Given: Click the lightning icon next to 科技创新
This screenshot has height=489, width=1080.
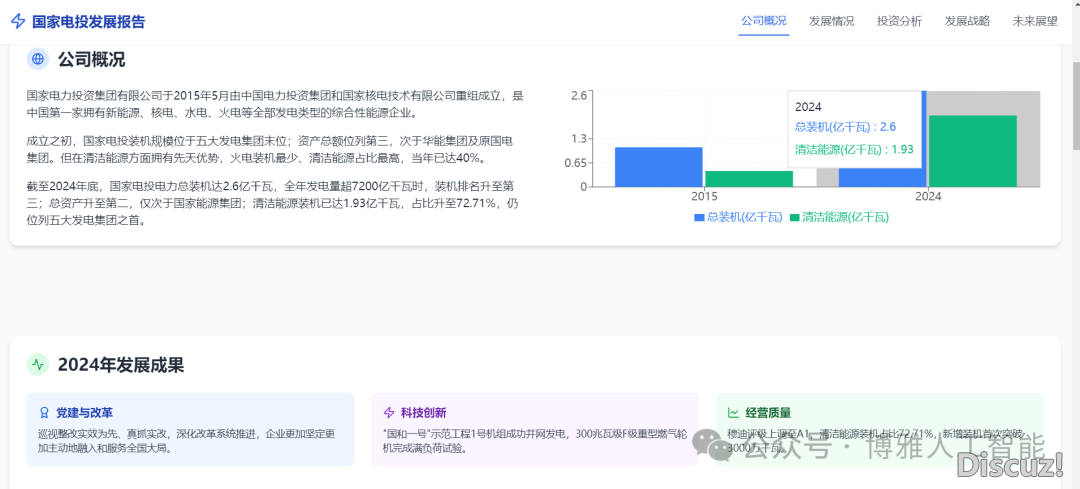Looking at the screenshot, I should point(389,413).
